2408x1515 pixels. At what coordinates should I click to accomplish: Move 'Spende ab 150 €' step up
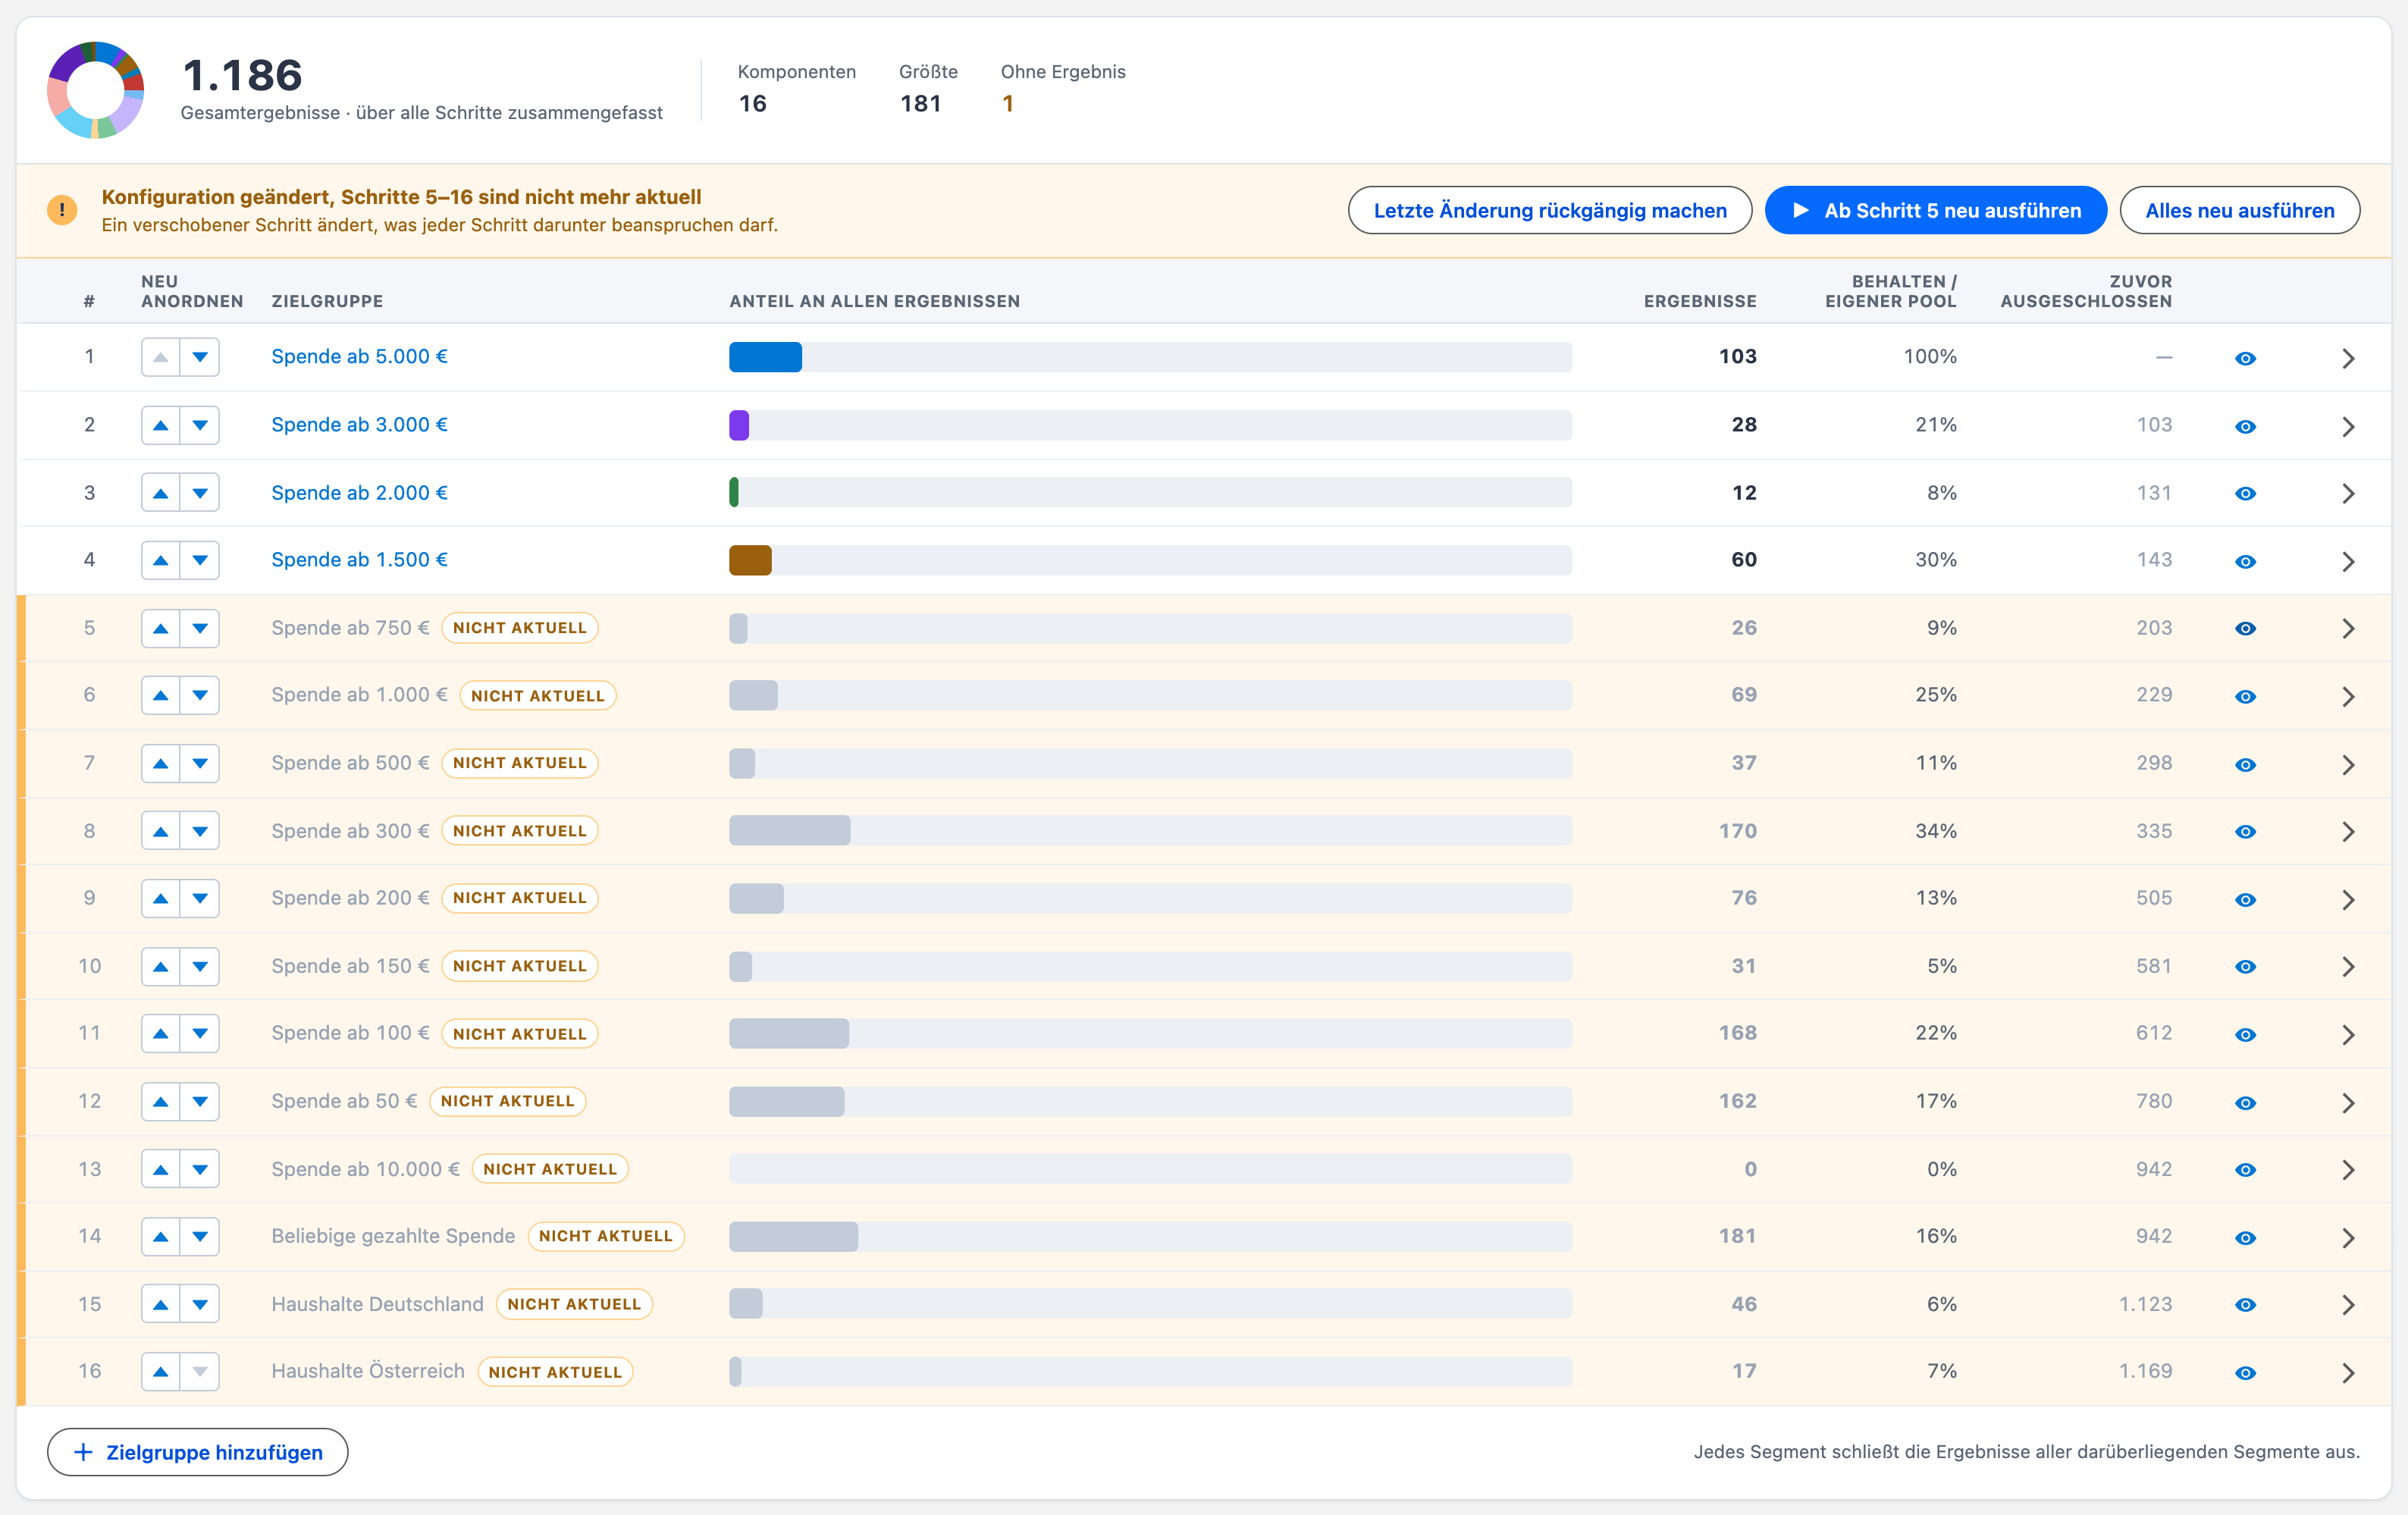(x=160, y=966)
